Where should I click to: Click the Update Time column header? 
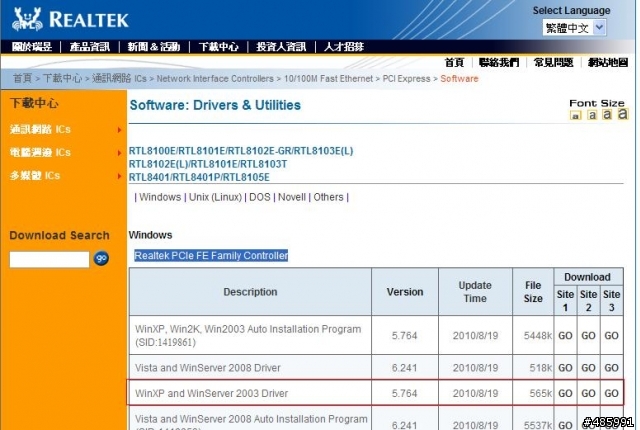click(475, 292)
